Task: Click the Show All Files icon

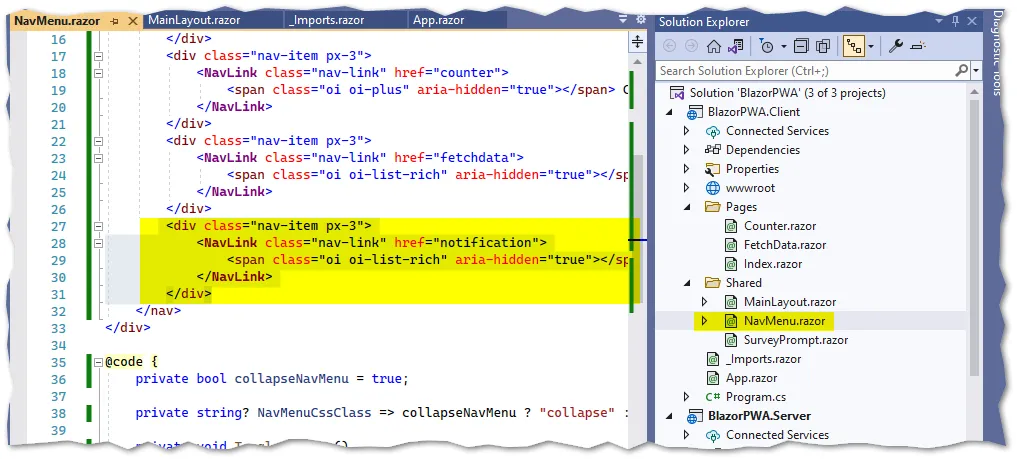Action: coord(823,47)
